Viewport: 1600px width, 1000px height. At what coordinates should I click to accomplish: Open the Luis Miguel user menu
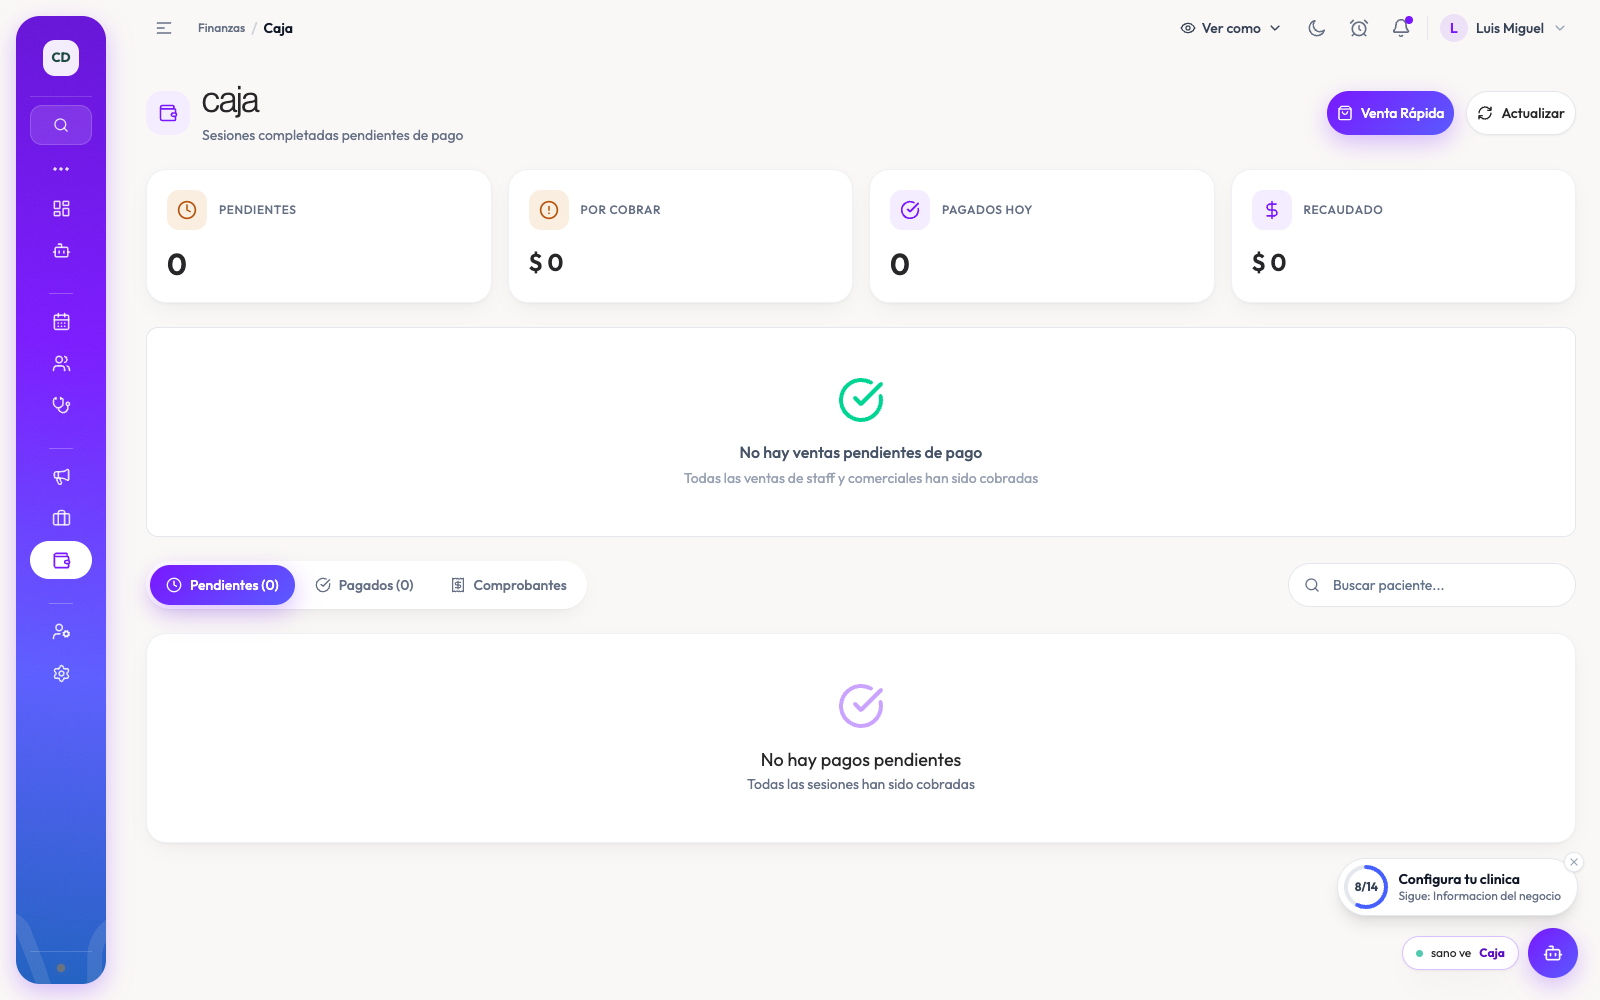pyautogui.click(x=1503, y=28)
